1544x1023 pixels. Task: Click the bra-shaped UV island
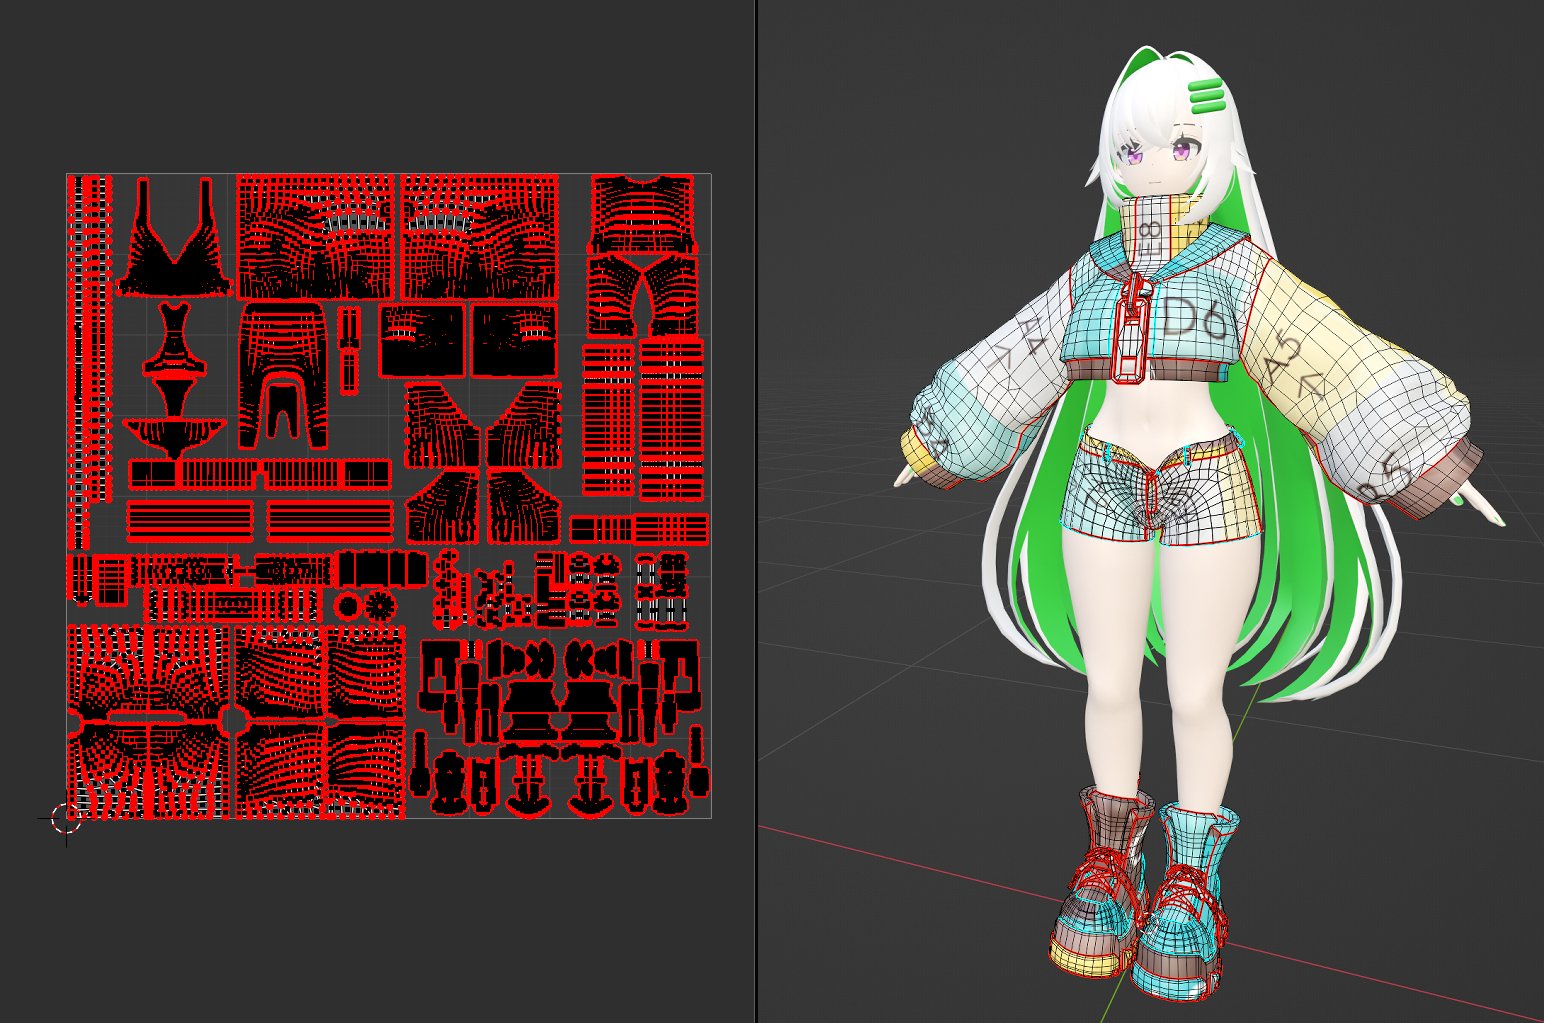tap(175, 237)
